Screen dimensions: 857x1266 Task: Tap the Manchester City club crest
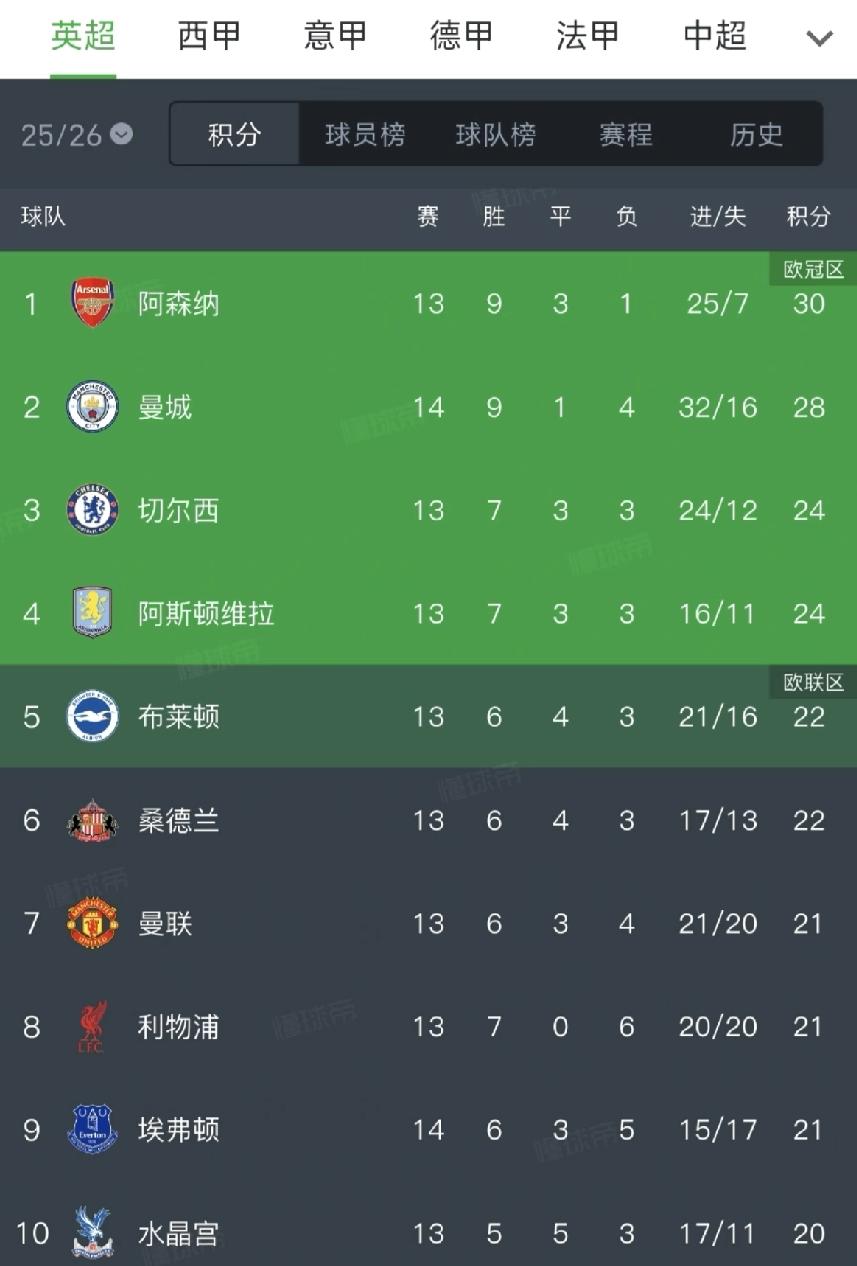click(x=92, y=407)
